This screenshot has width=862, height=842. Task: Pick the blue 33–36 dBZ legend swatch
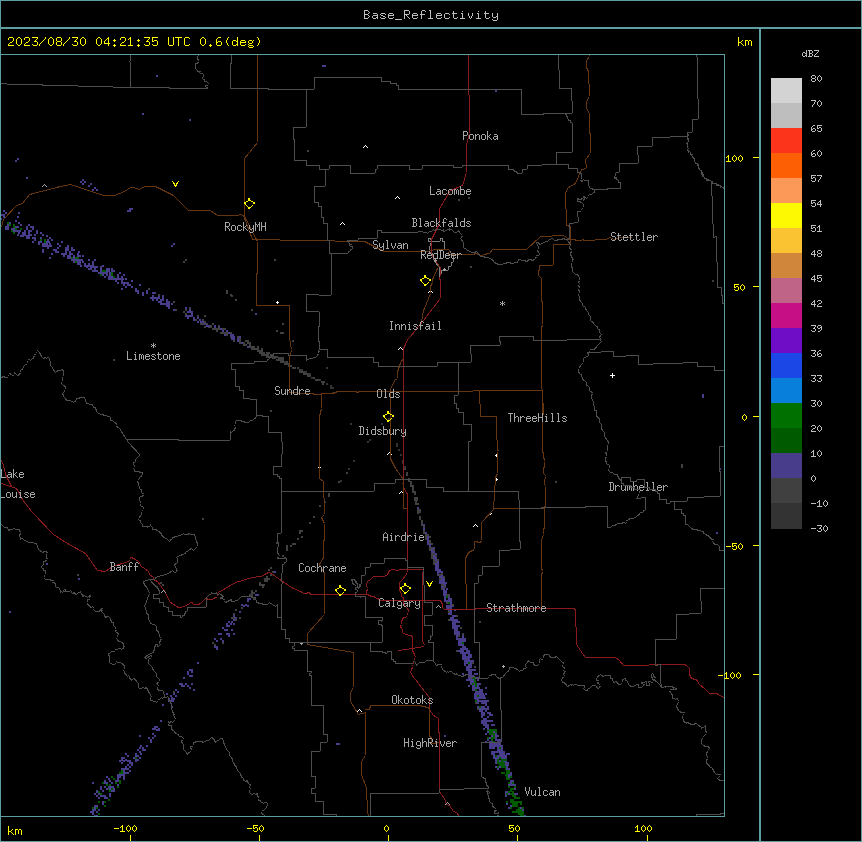click(786, 365)
